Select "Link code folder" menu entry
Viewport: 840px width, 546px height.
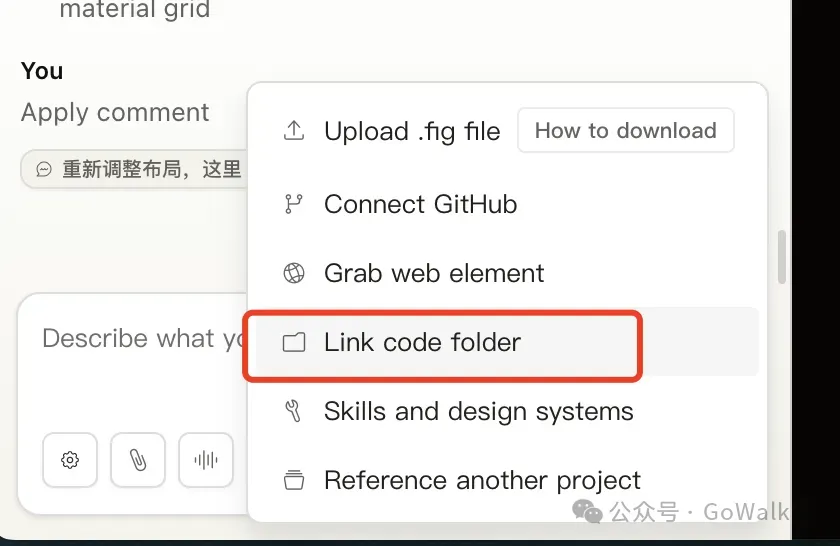point(422,343)
